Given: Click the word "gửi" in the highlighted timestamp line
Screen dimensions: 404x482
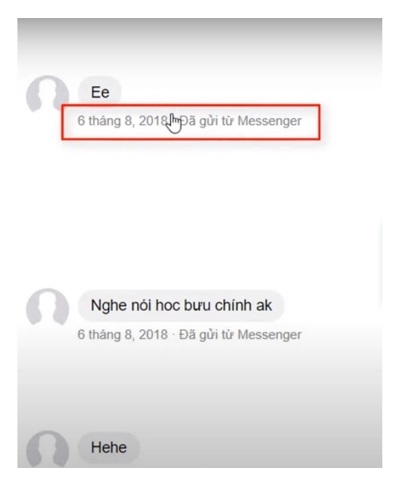Looking at the screenshot, I should pos(209,121).
